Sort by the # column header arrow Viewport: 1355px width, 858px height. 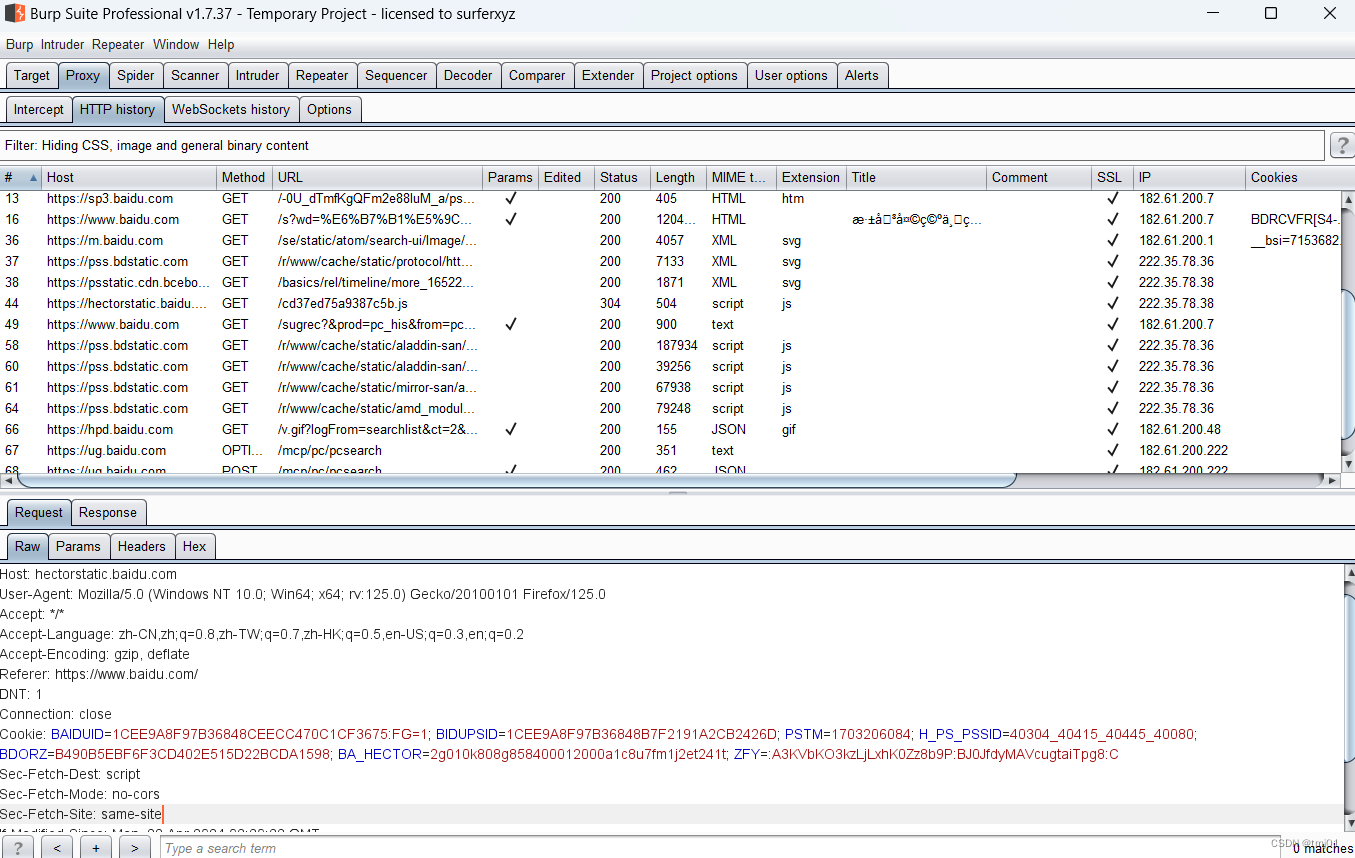(33, 177)
